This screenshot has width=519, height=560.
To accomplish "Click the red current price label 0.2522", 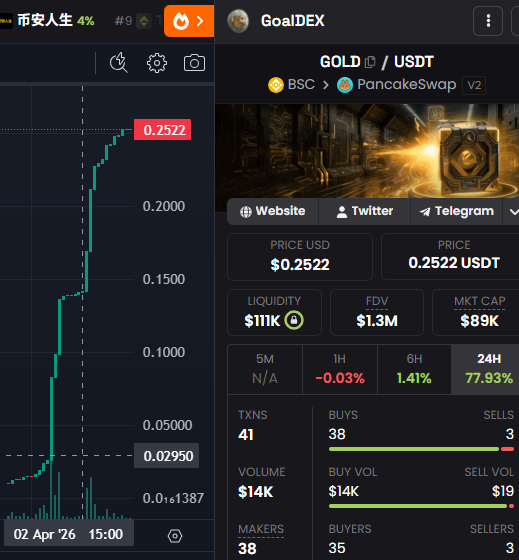I will pos(163,130).
